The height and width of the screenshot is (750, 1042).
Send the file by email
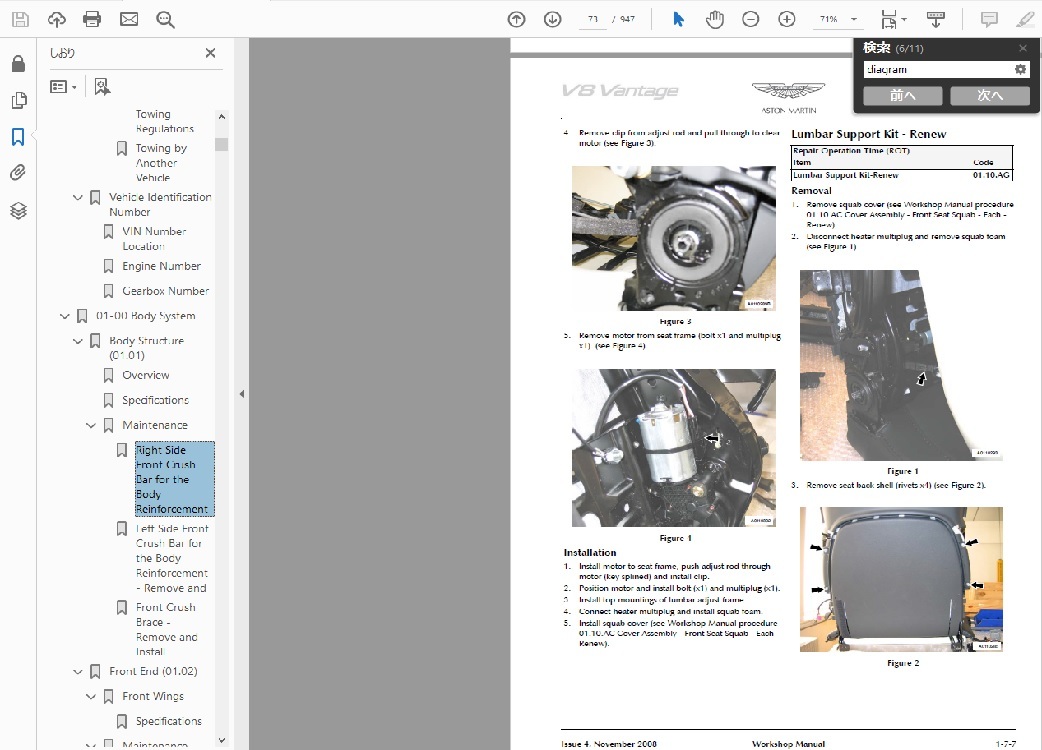point(129,19)
